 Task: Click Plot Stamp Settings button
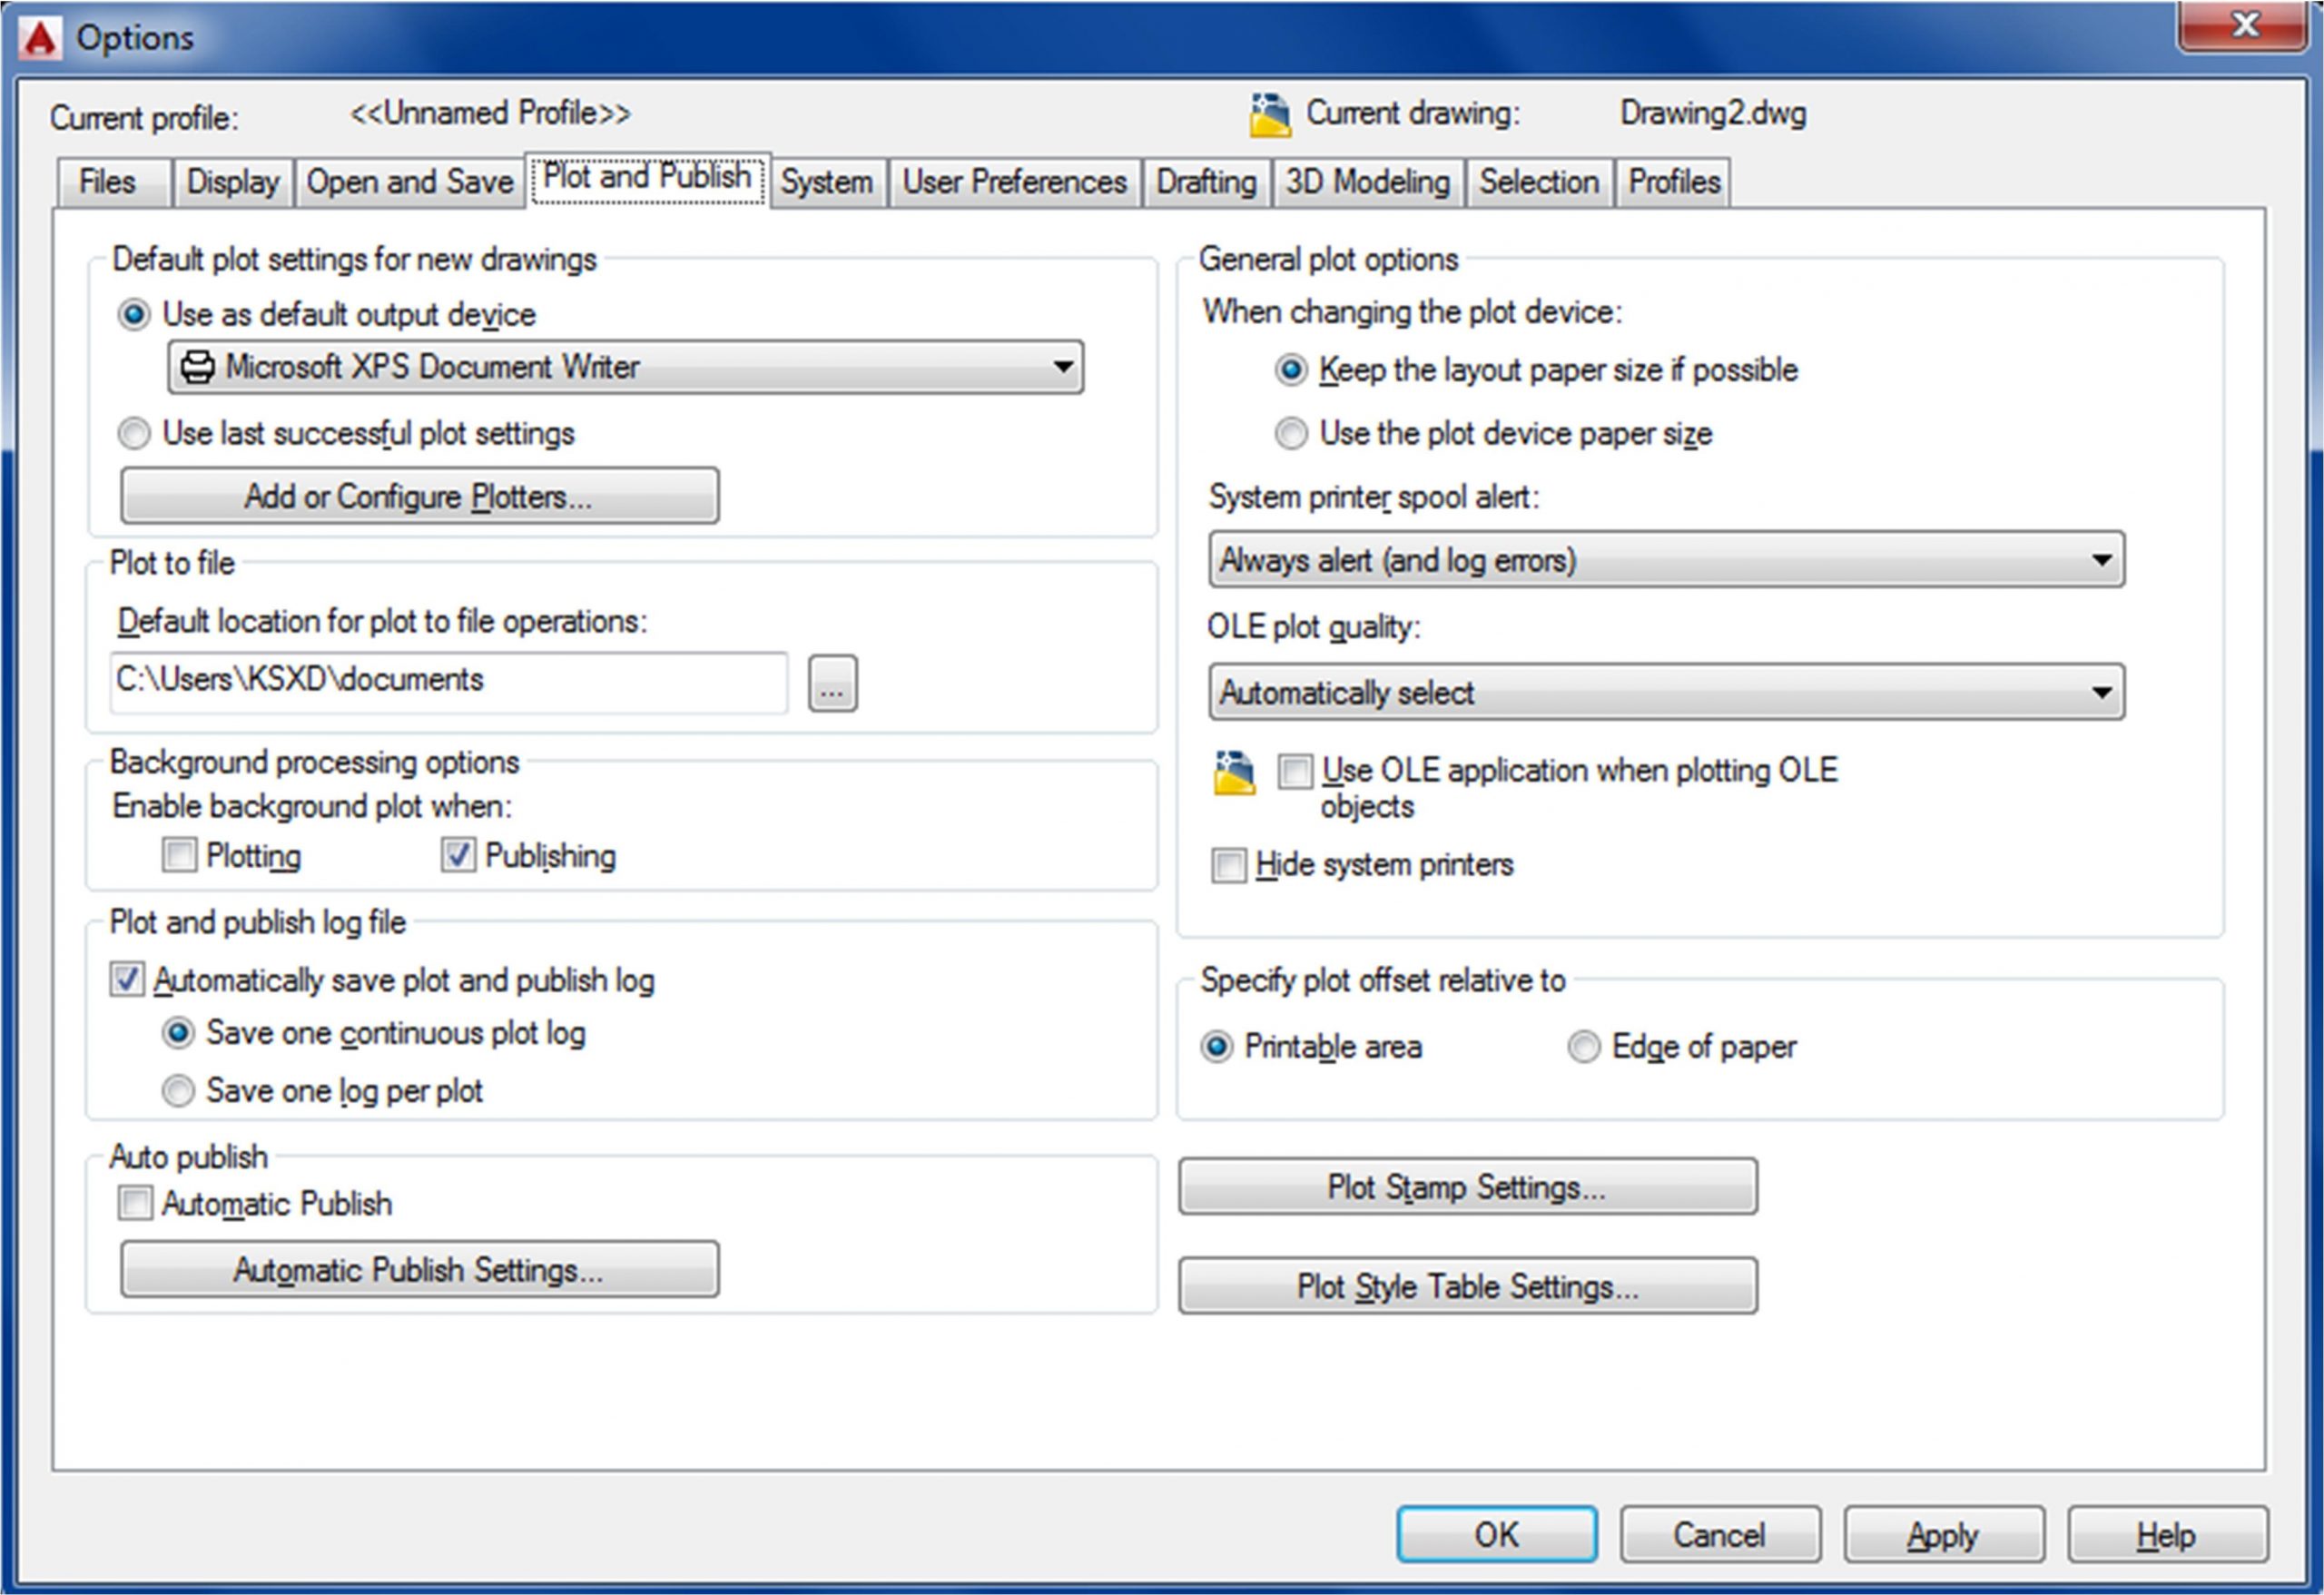click(x=1467, y=1187)
